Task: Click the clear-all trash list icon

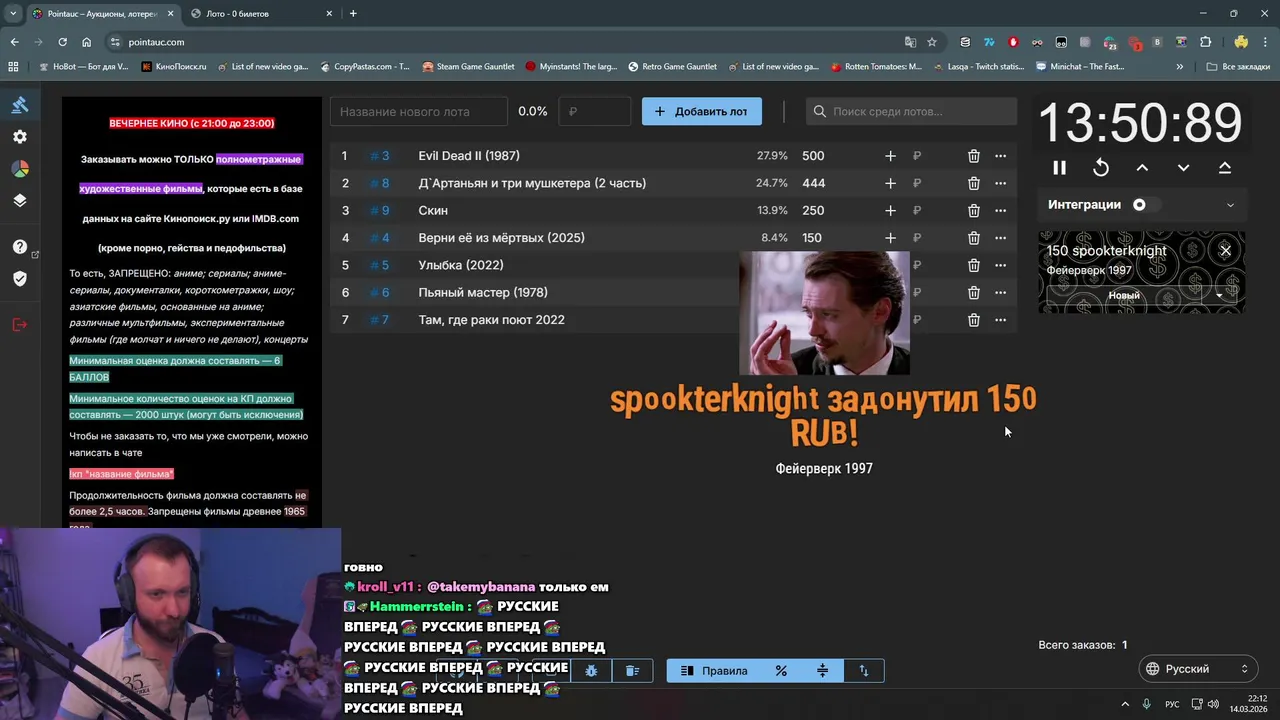Action: point(632,671)
